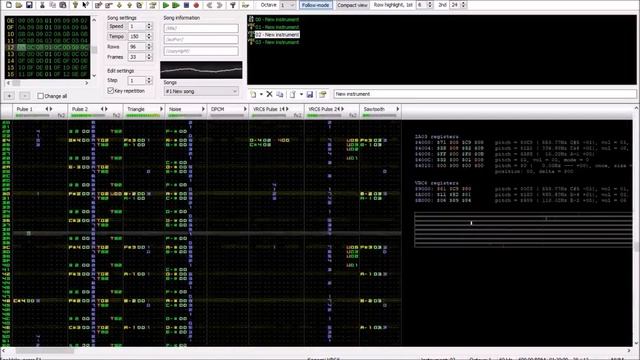Click the instrument name field
This screenshot has height=360, width=640.
coord(484,94)
